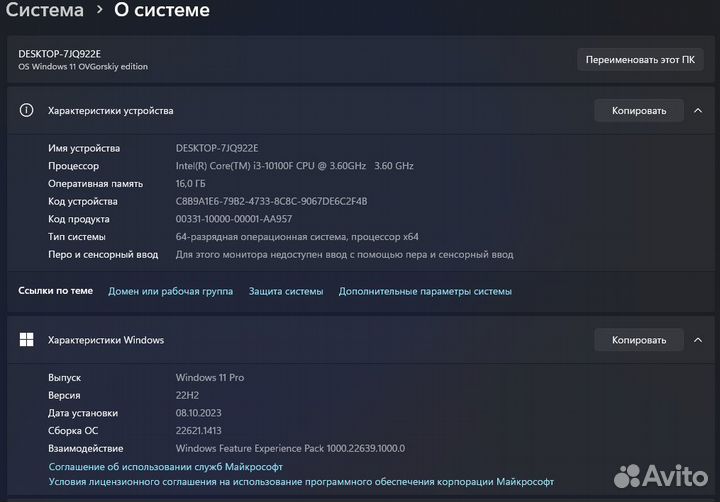Click the Имя устройства label
Viewport: 720px width, 502px height.
click(84, 148)
